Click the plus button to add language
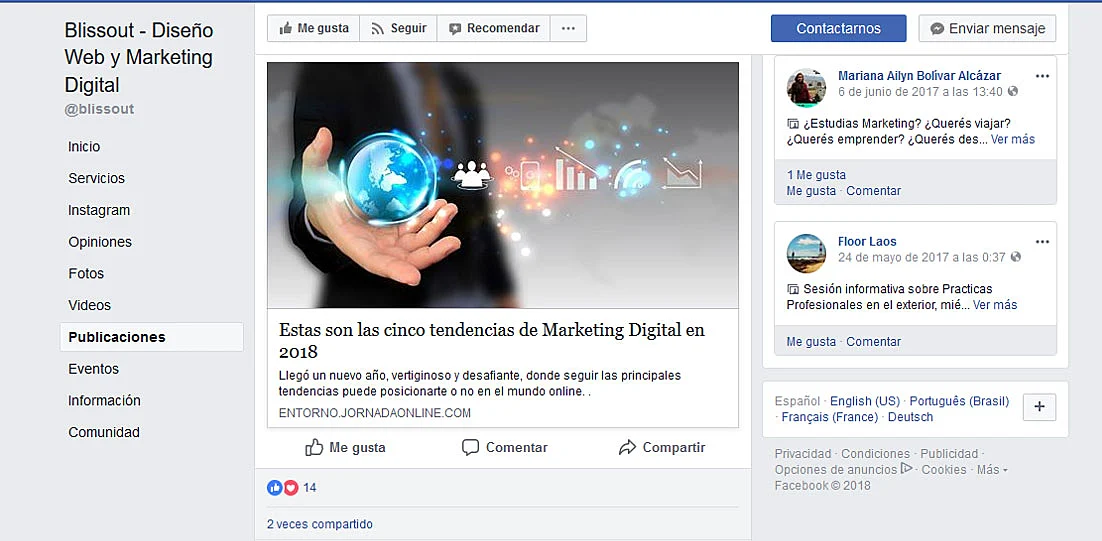The image size is (1102, 541). [1039, 407]
